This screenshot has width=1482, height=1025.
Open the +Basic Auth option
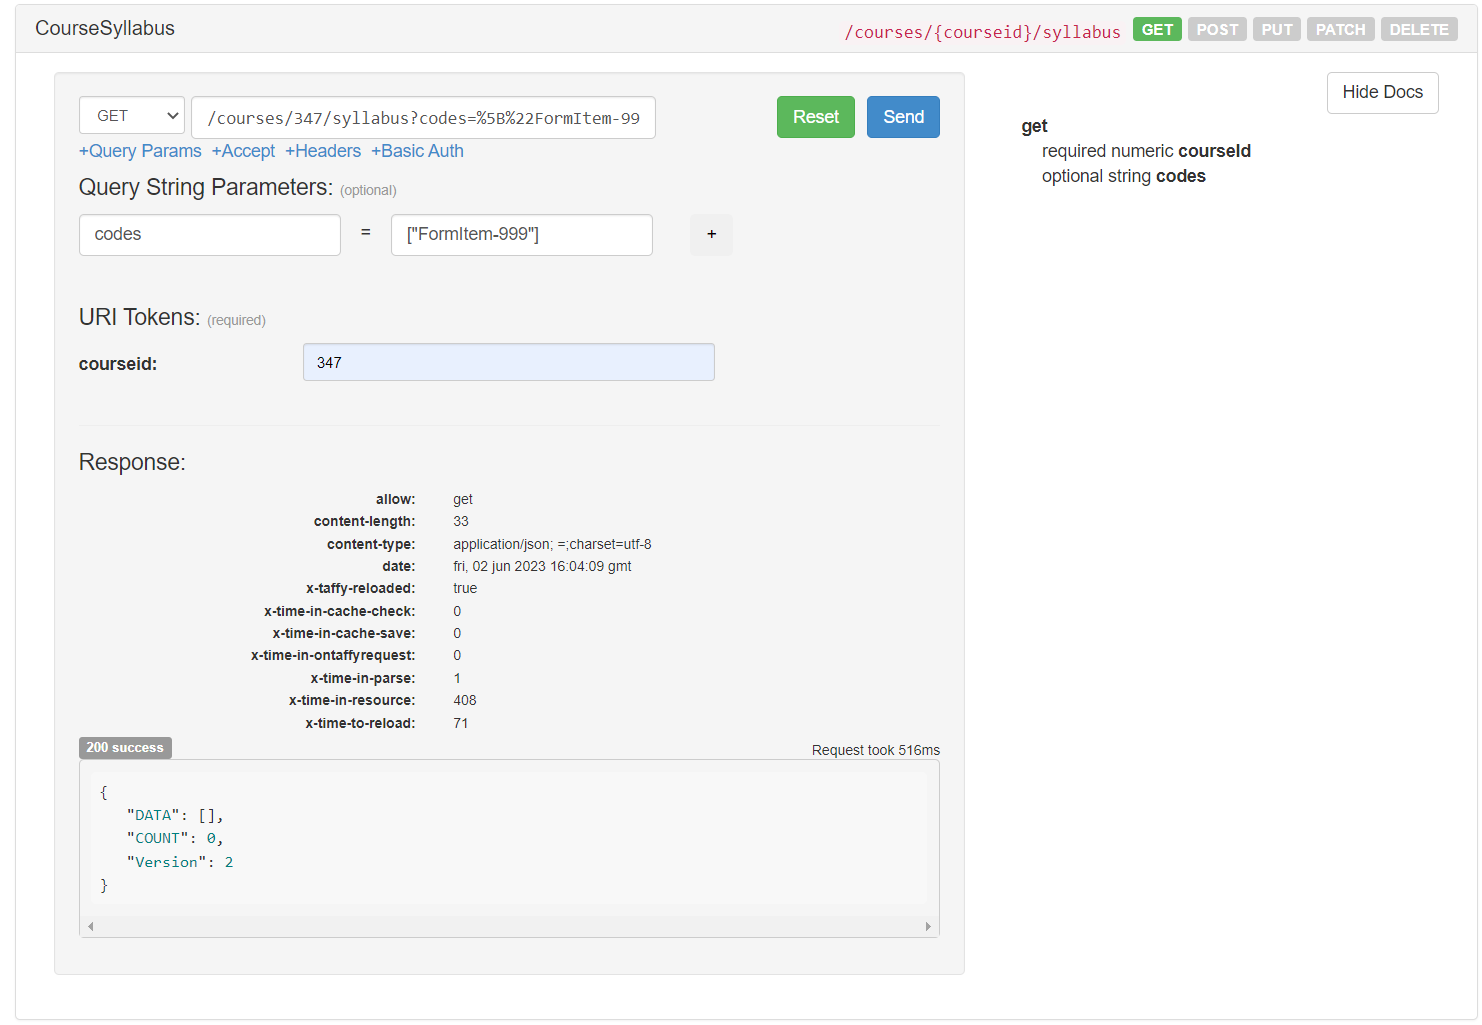[417, 151]
